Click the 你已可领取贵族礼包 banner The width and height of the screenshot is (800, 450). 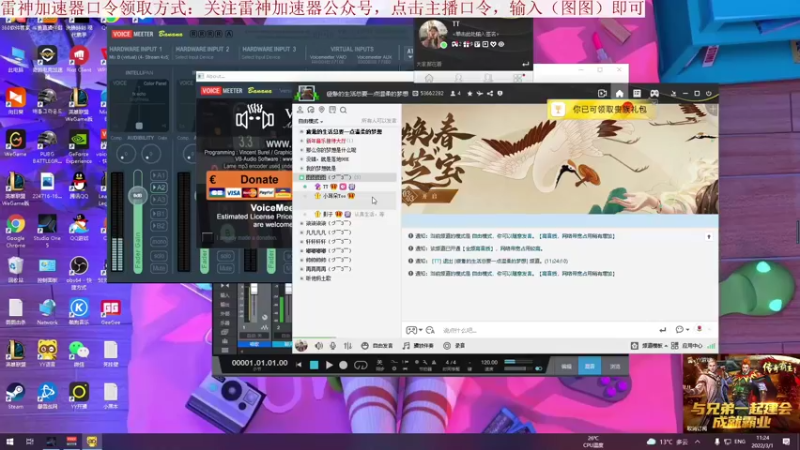coord(602,109)
